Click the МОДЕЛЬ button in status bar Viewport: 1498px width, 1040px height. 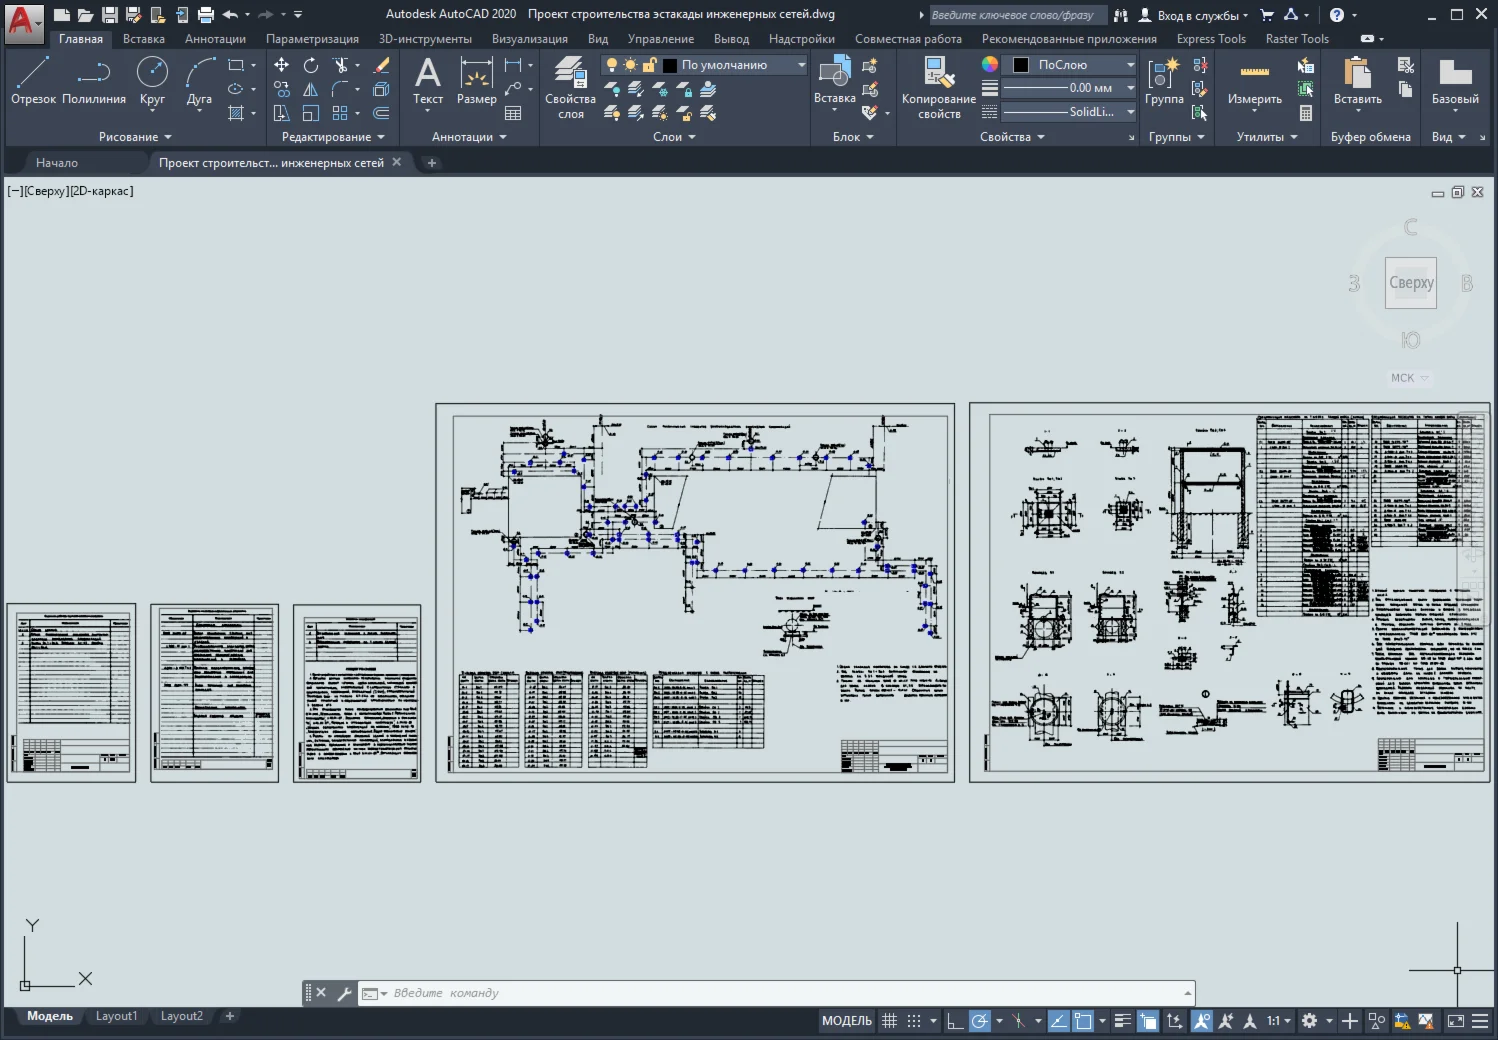(x=847, y=1021)
